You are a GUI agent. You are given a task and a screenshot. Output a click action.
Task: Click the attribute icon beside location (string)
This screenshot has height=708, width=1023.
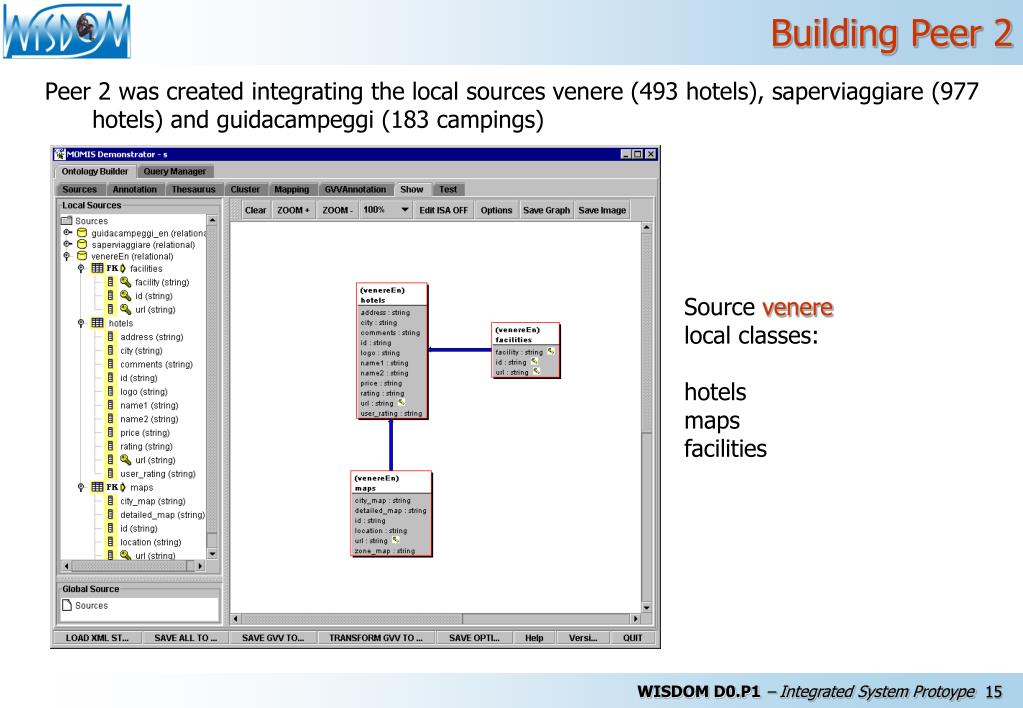[x=110, y=542]
